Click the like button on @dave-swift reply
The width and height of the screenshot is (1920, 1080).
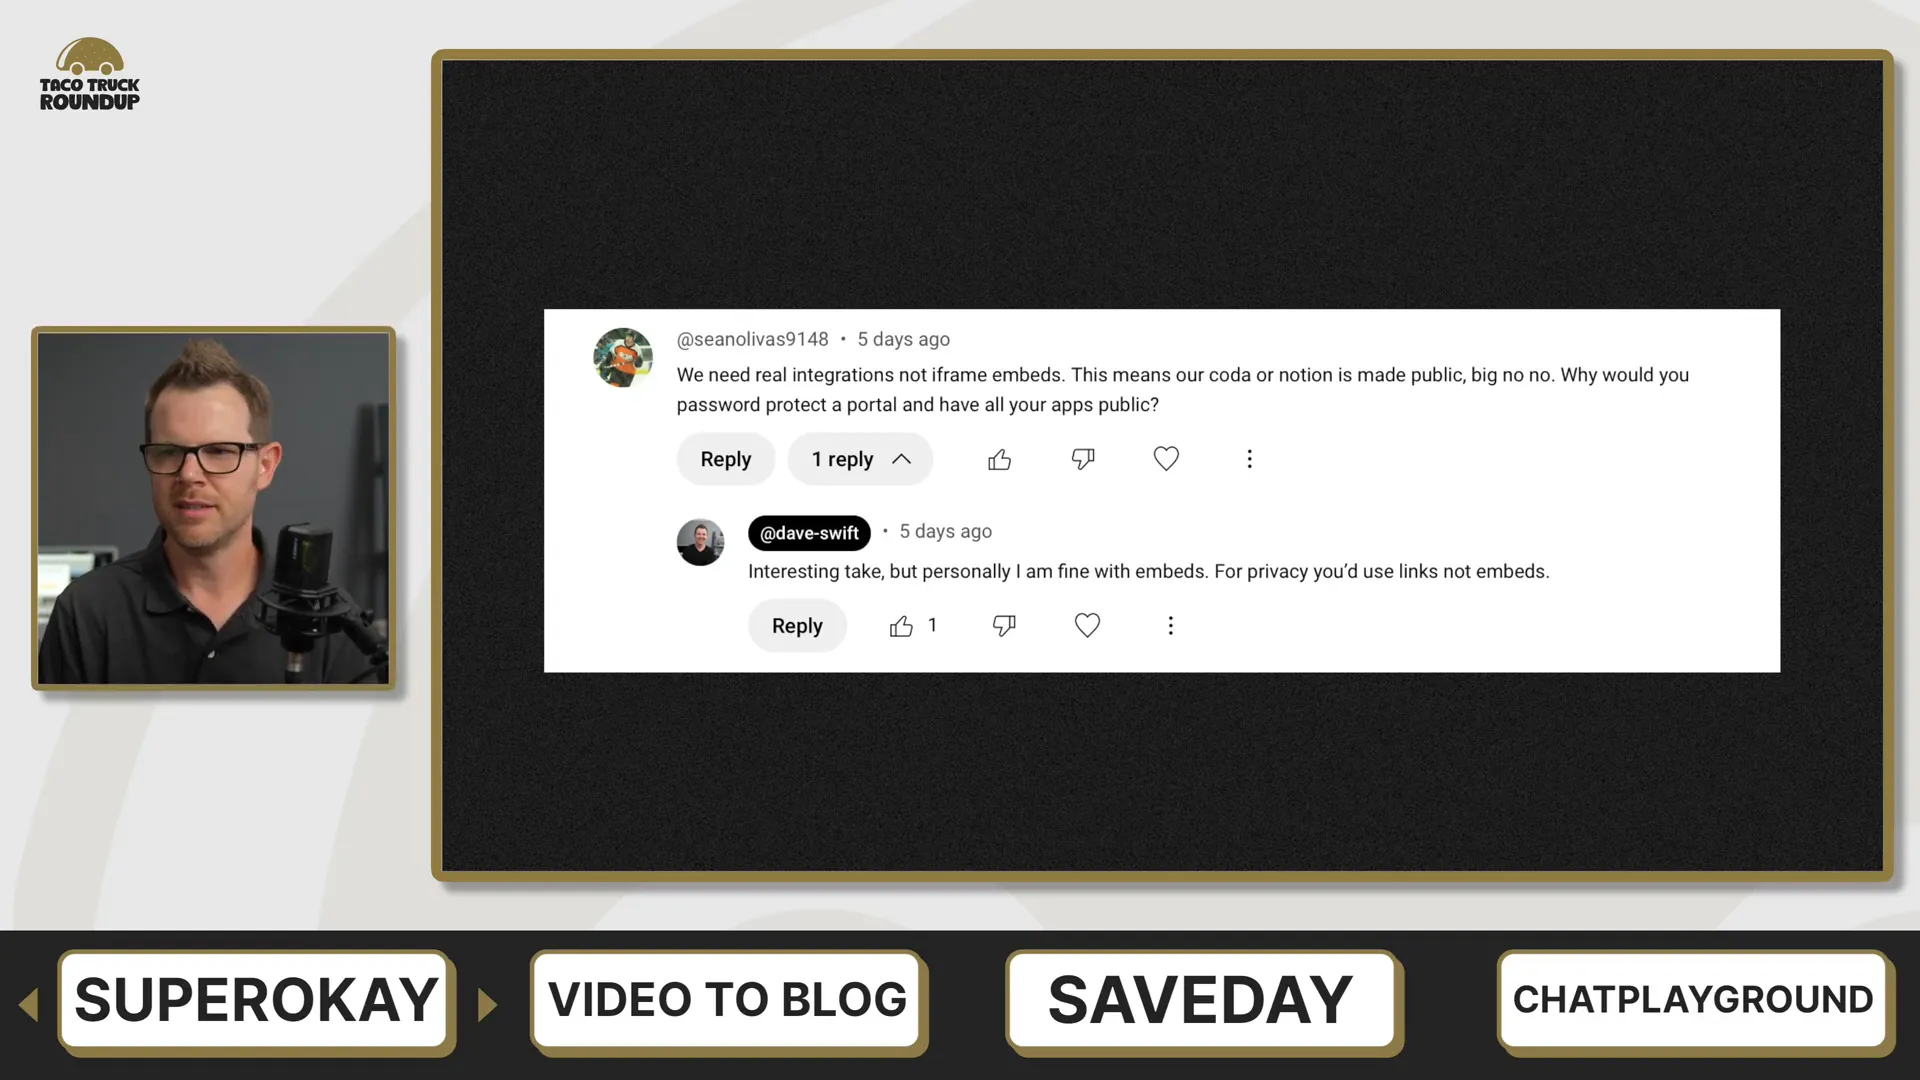(901, 624)
